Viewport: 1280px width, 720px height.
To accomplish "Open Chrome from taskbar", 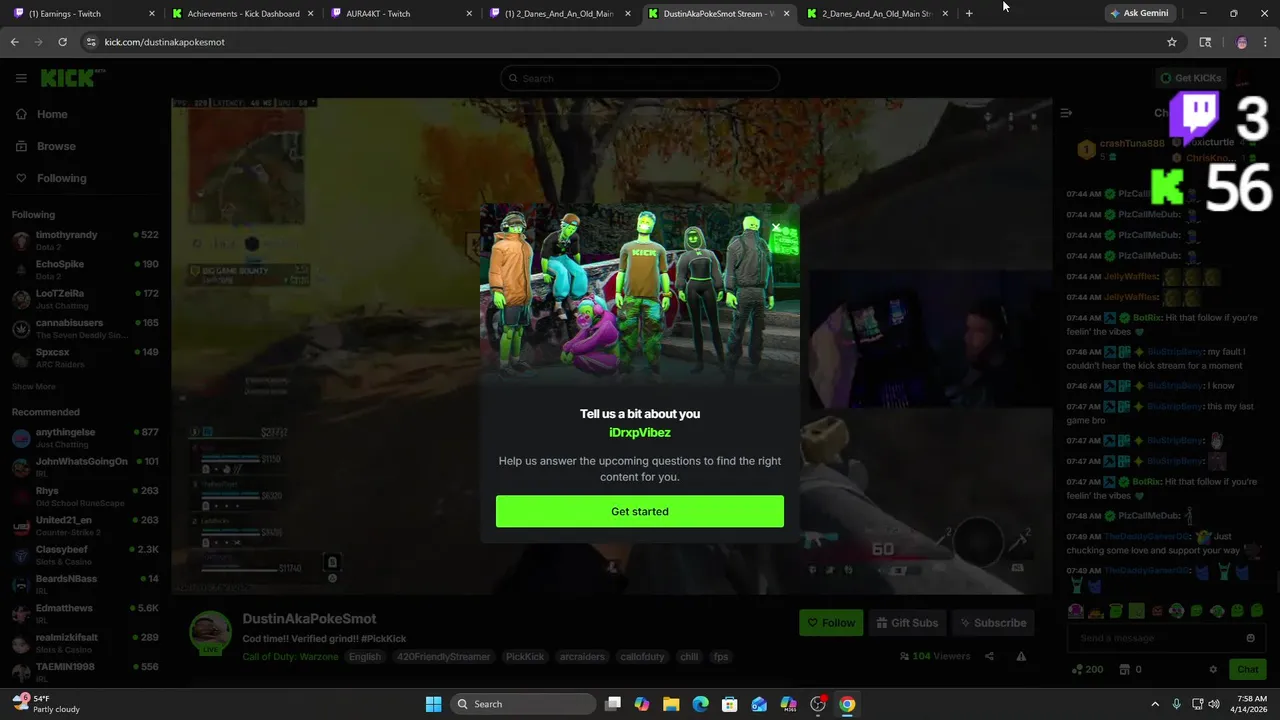I will click(x=847, y=704).
